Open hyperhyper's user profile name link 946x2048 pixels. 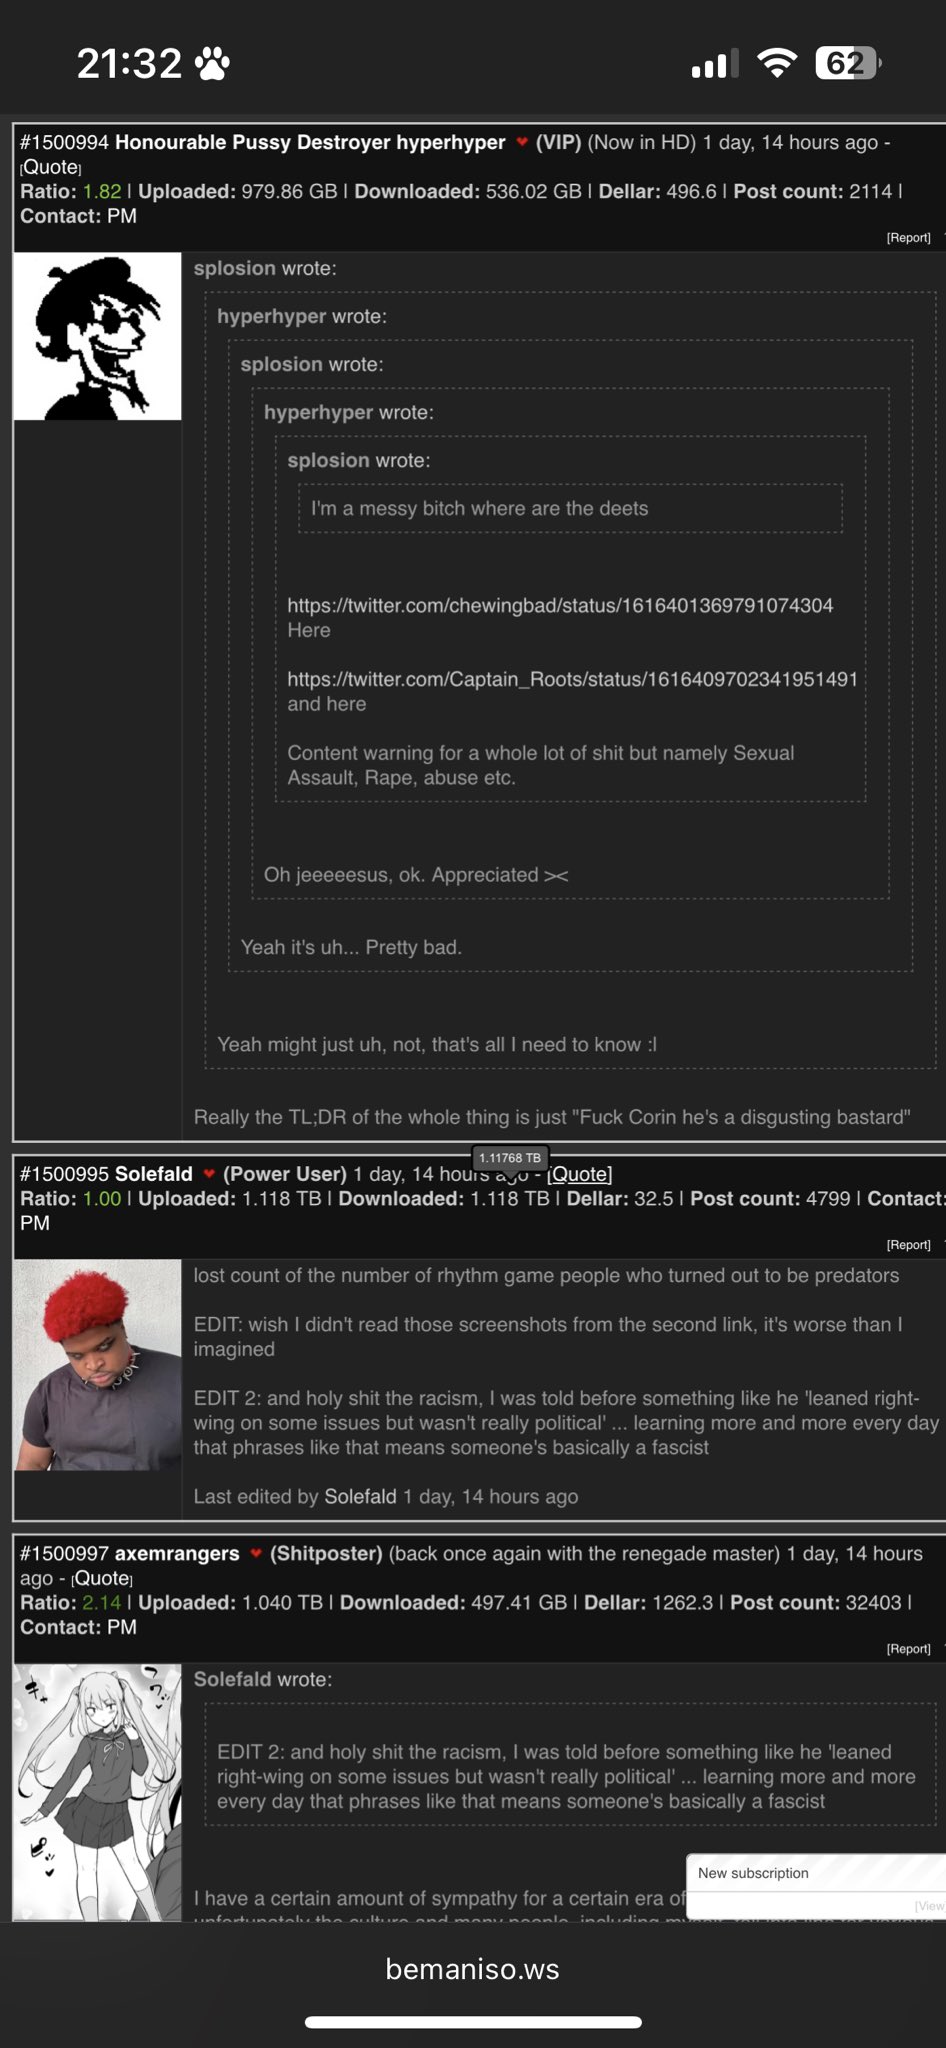click(451, 142)
